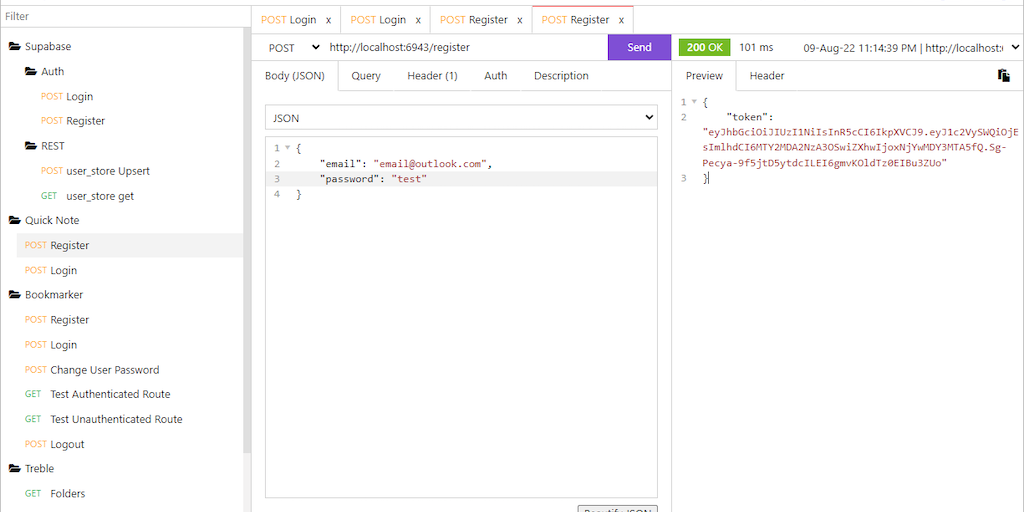
Task: Open the JSON body type dropdown
Action: pos(460,118)
